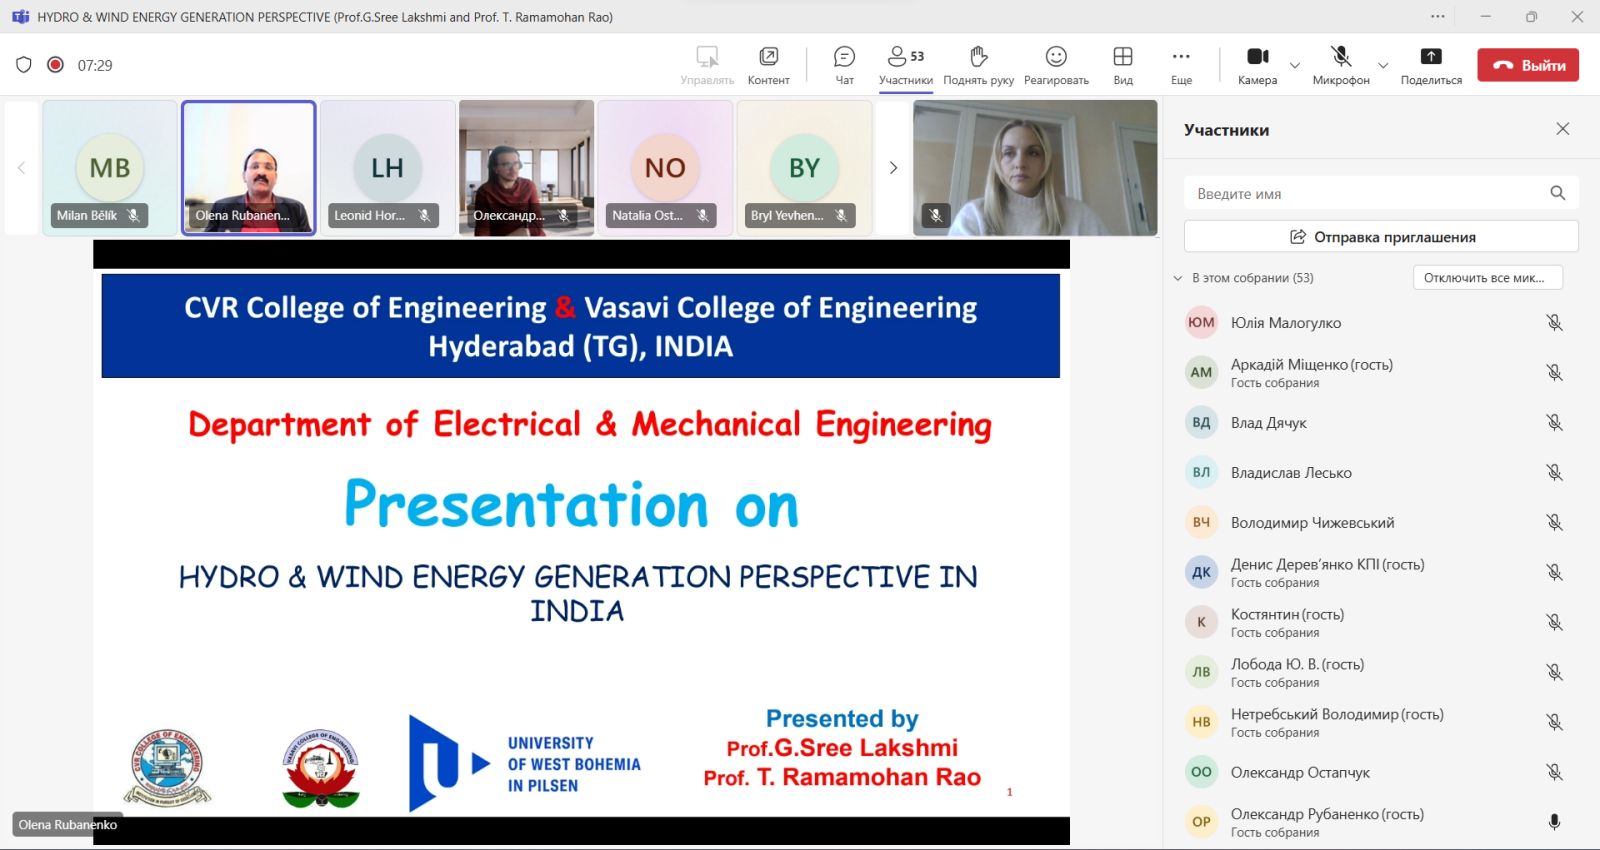Toggle the Camera on or off
1600x850 pixels.
pyautogui.click(x=1257, y=65)
